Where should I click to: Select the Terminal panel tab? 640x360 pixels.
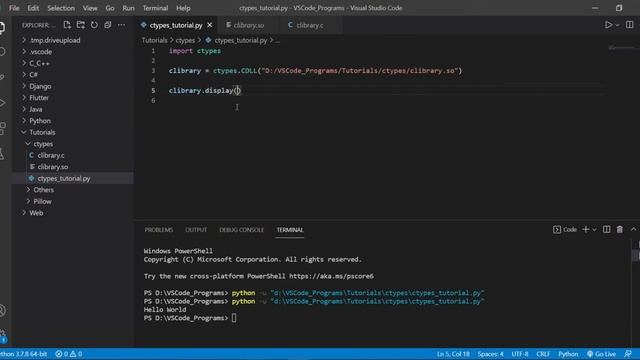tap(290, 230)
